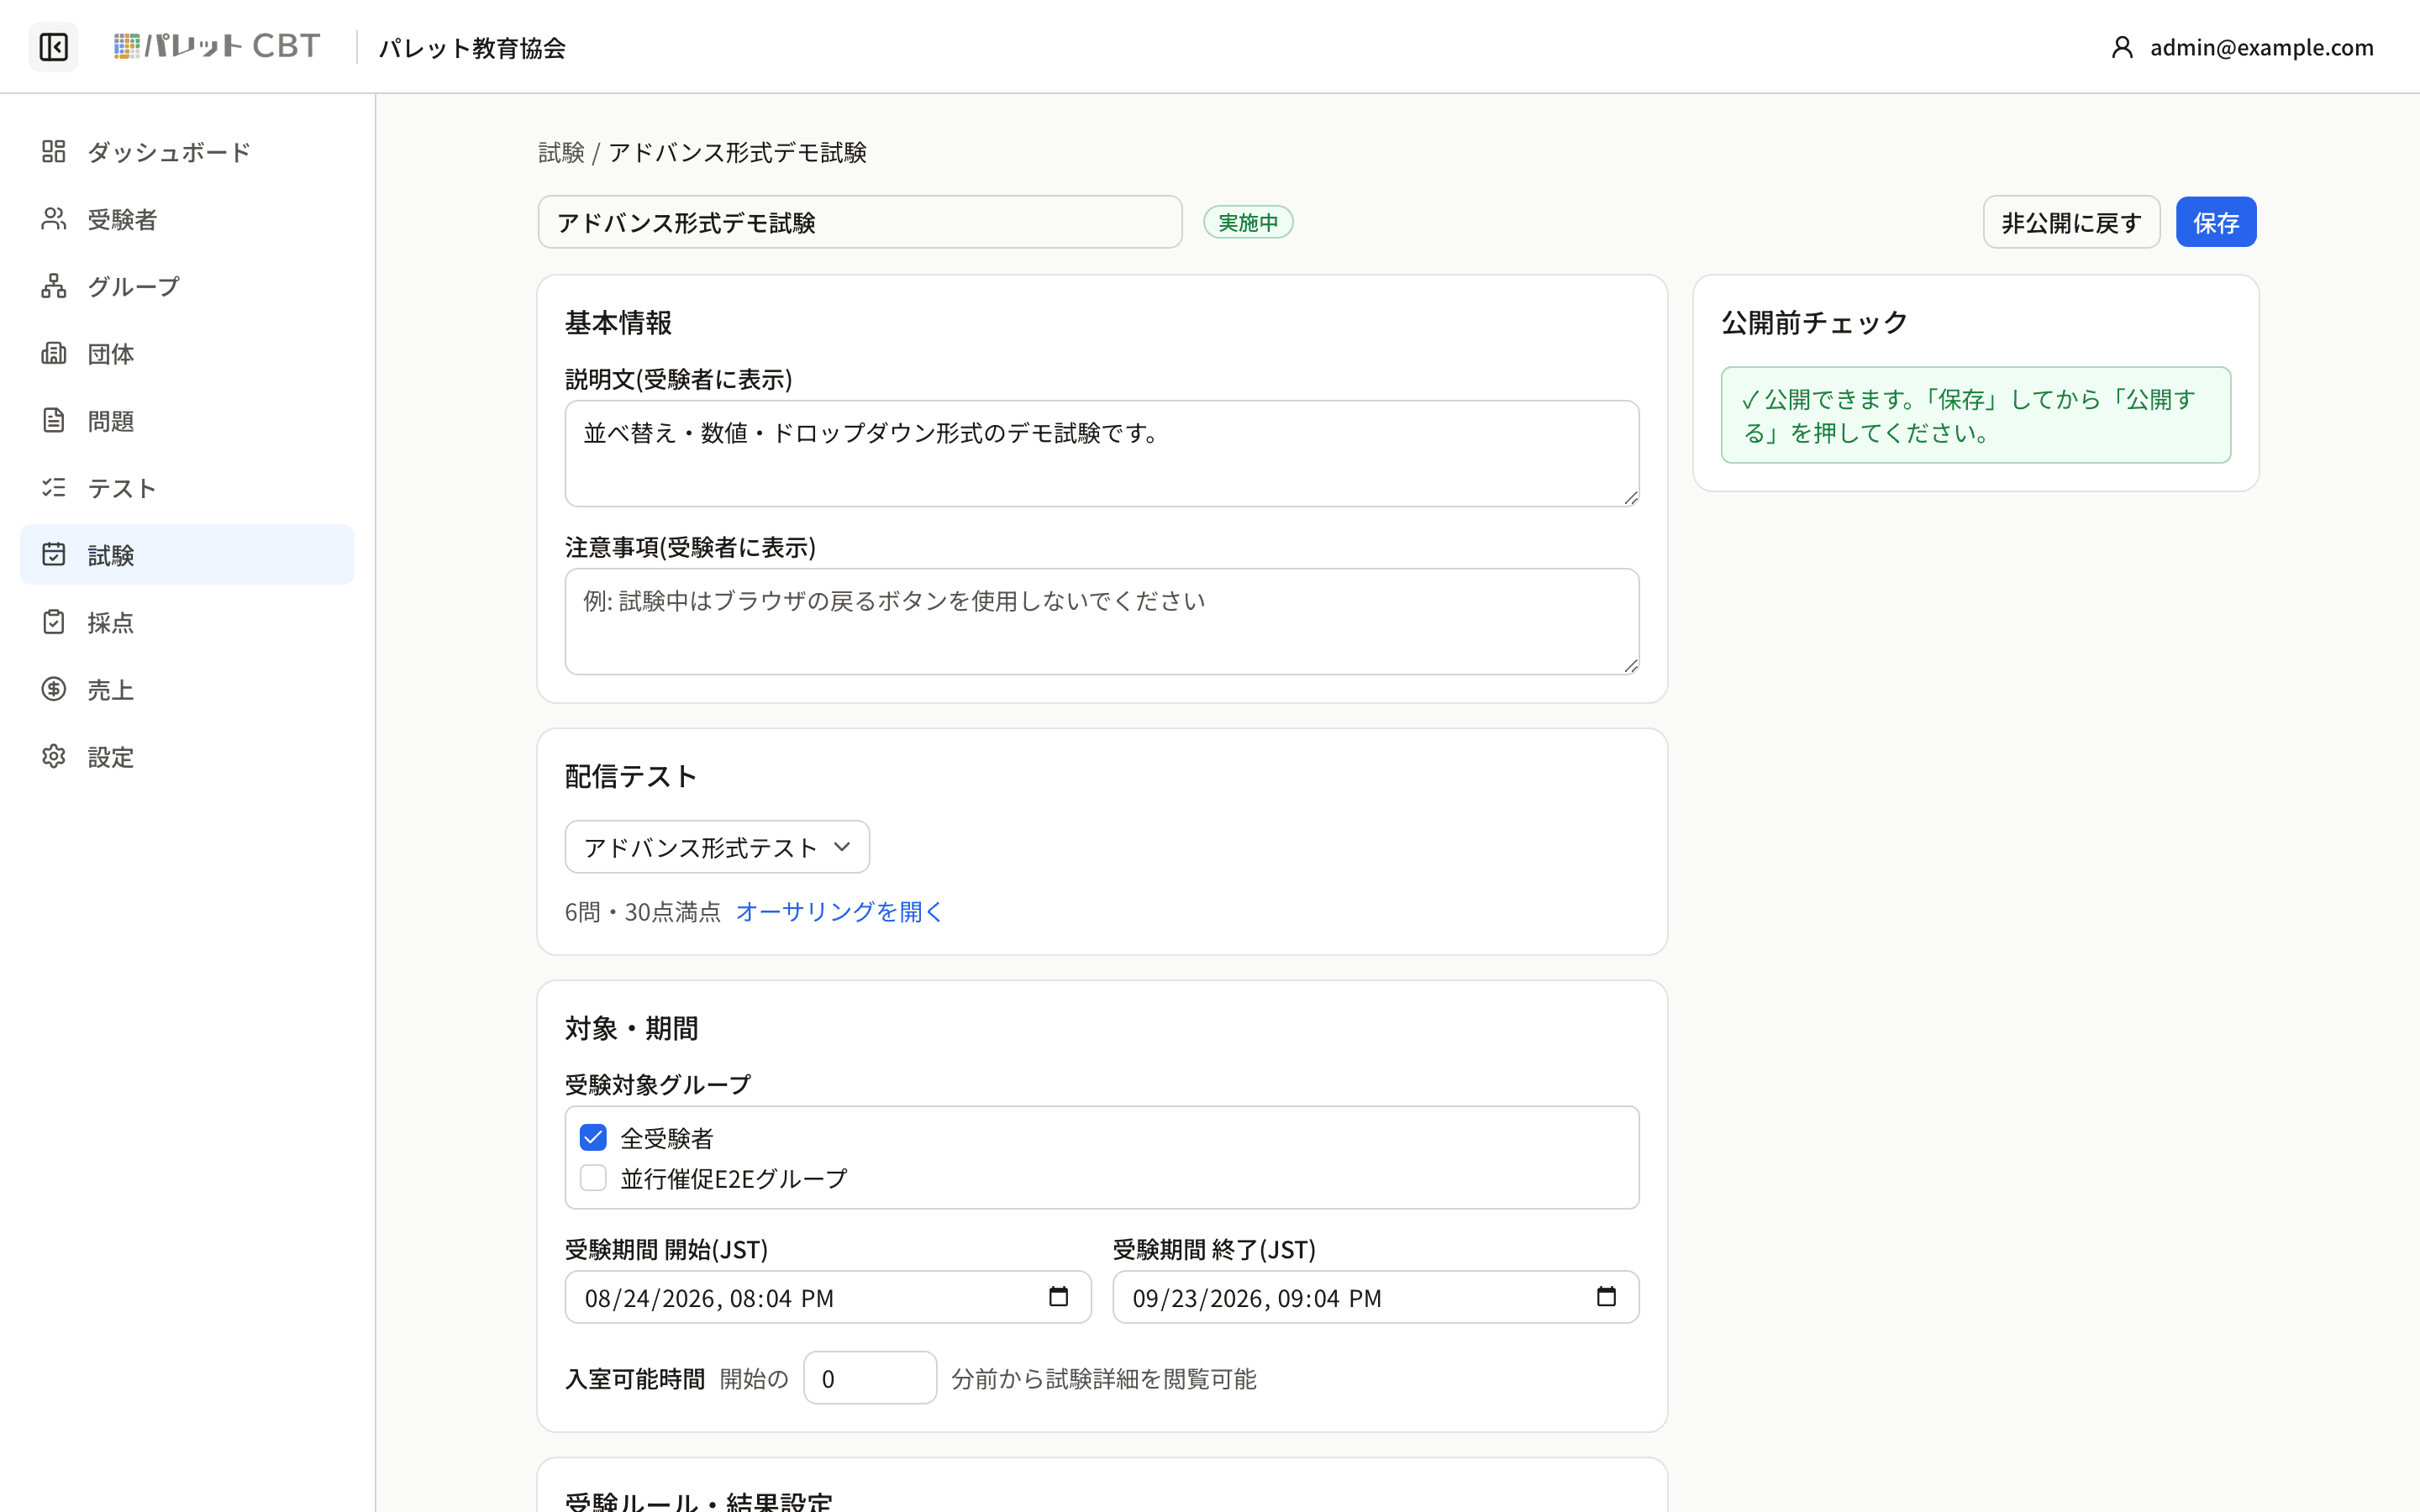Image resolution: width=2420 pixels, height=1512 pixels.
Task: Click the テスト checklist icon
Action: click(54, 487)
